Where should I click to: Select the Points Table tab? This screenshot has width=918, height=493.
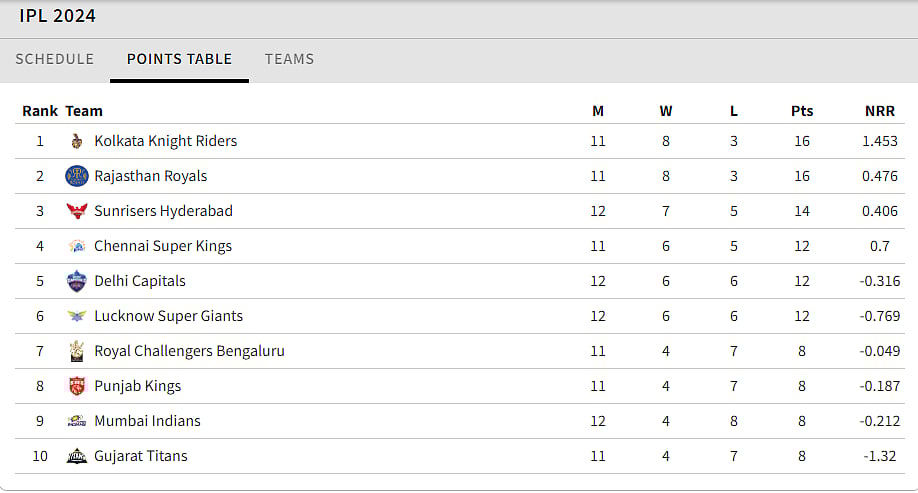point(179,59)
